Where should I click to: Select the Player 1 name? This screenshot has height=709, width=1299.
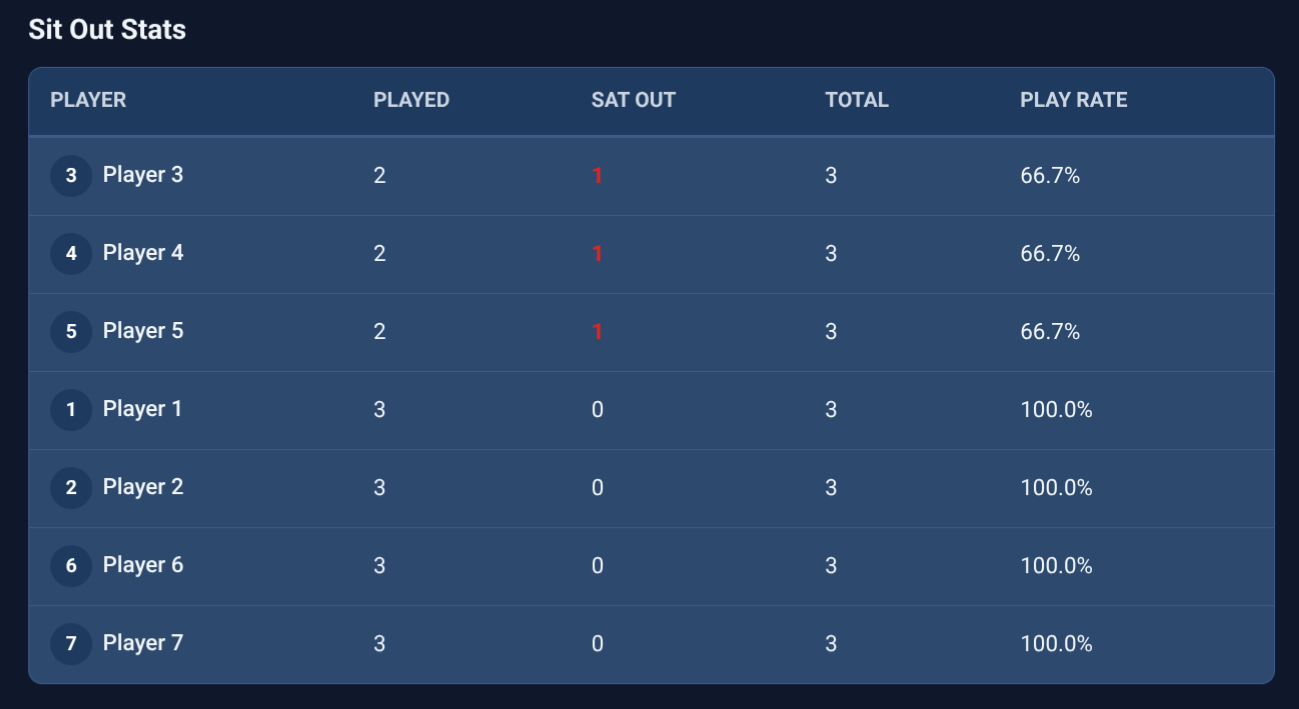142,409
